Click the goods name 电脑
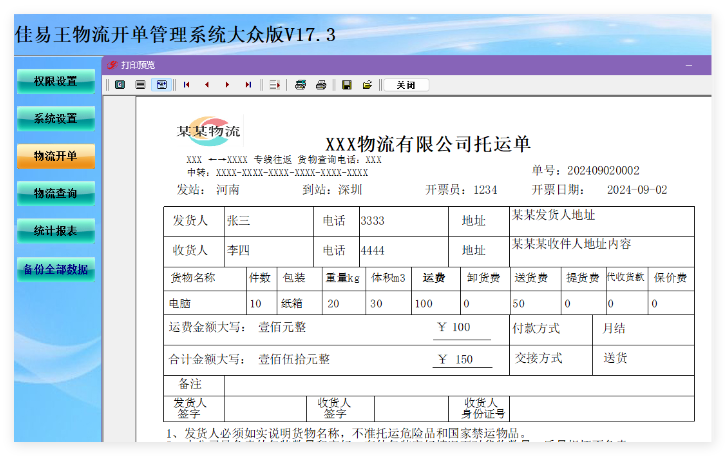The width and height of the screenshot is (728, 456). (x=180, y=304)
